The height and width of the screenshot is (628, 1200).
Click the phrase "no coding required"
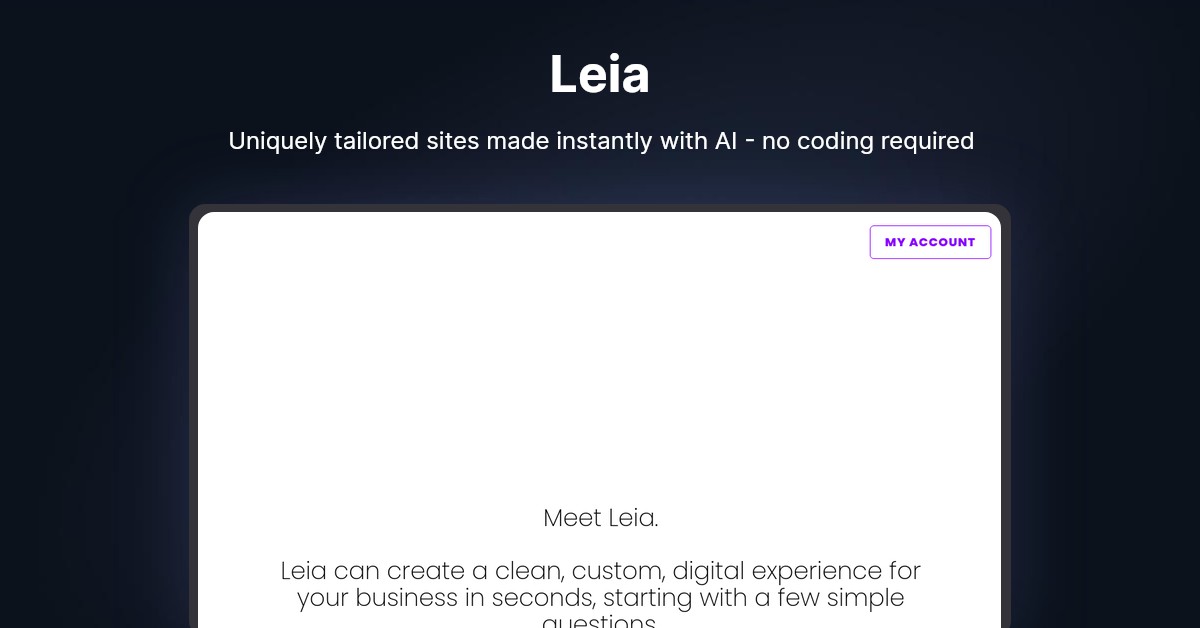click(x=867, y=141)
